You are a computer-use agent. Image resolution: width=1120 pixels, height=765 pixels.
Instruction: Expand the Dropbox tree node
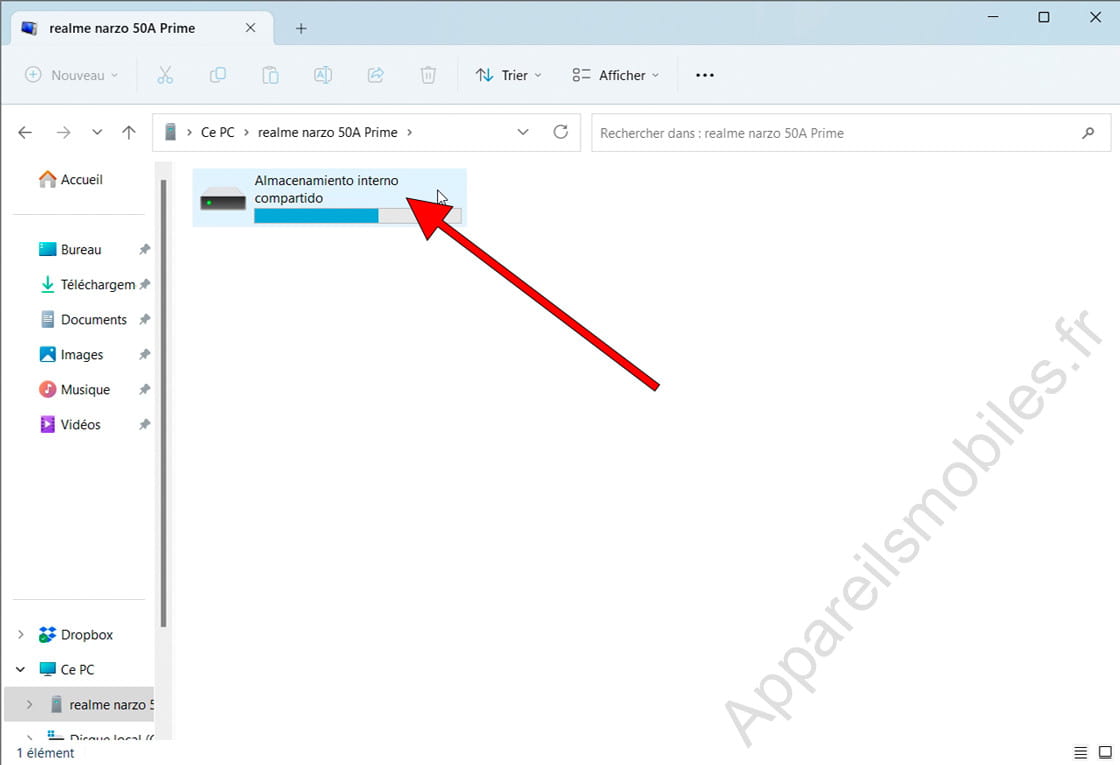[21, 634]
